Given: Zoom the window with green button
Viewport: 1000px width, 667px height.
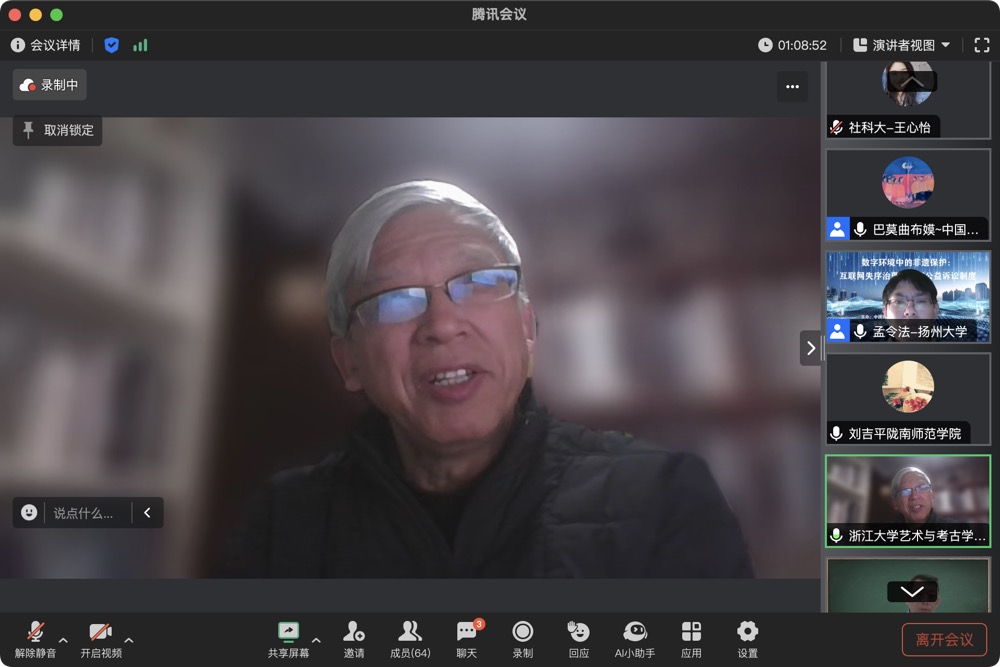Looking at the screenshot, I should pyautogui.click(x=56, y=15).
